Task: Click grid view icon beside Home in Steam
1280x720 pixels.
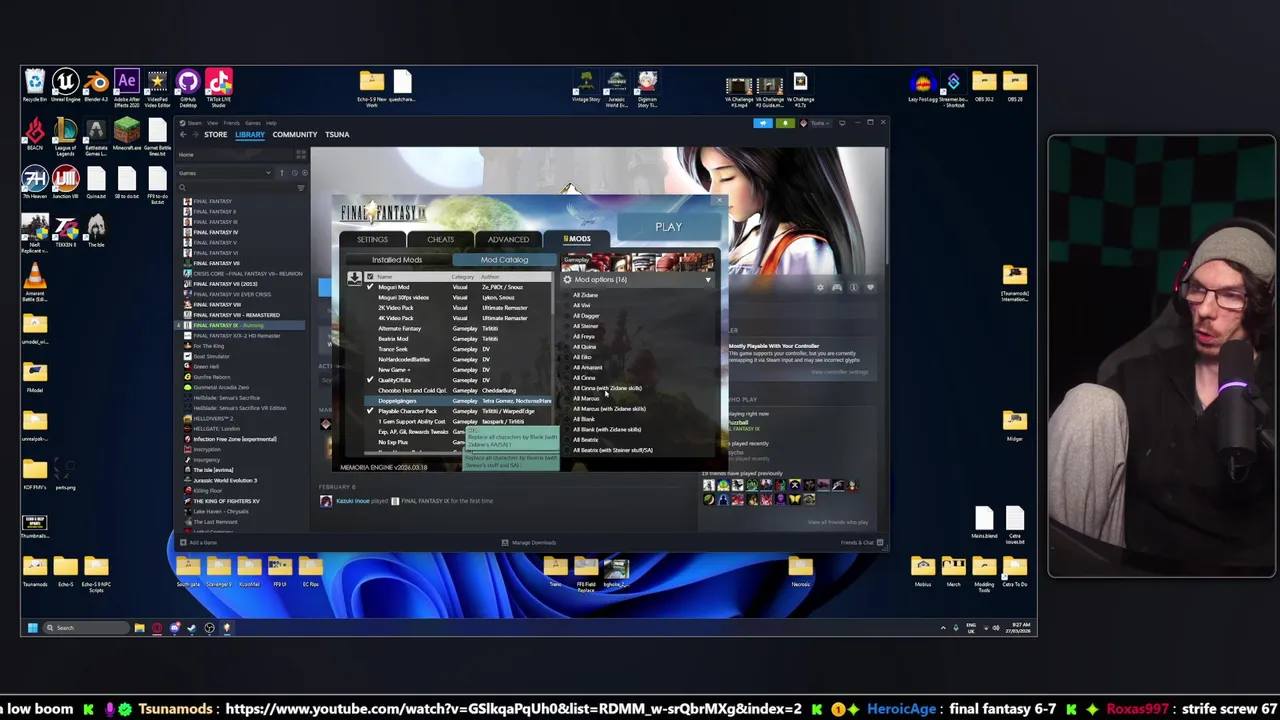Action: (301, 155)
